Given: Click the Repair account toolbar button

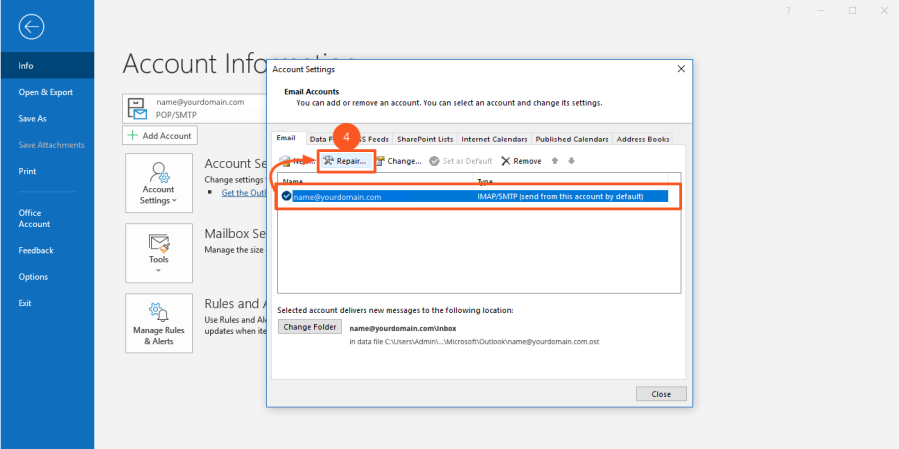Looking at the screenshot, I should (345, 160).
